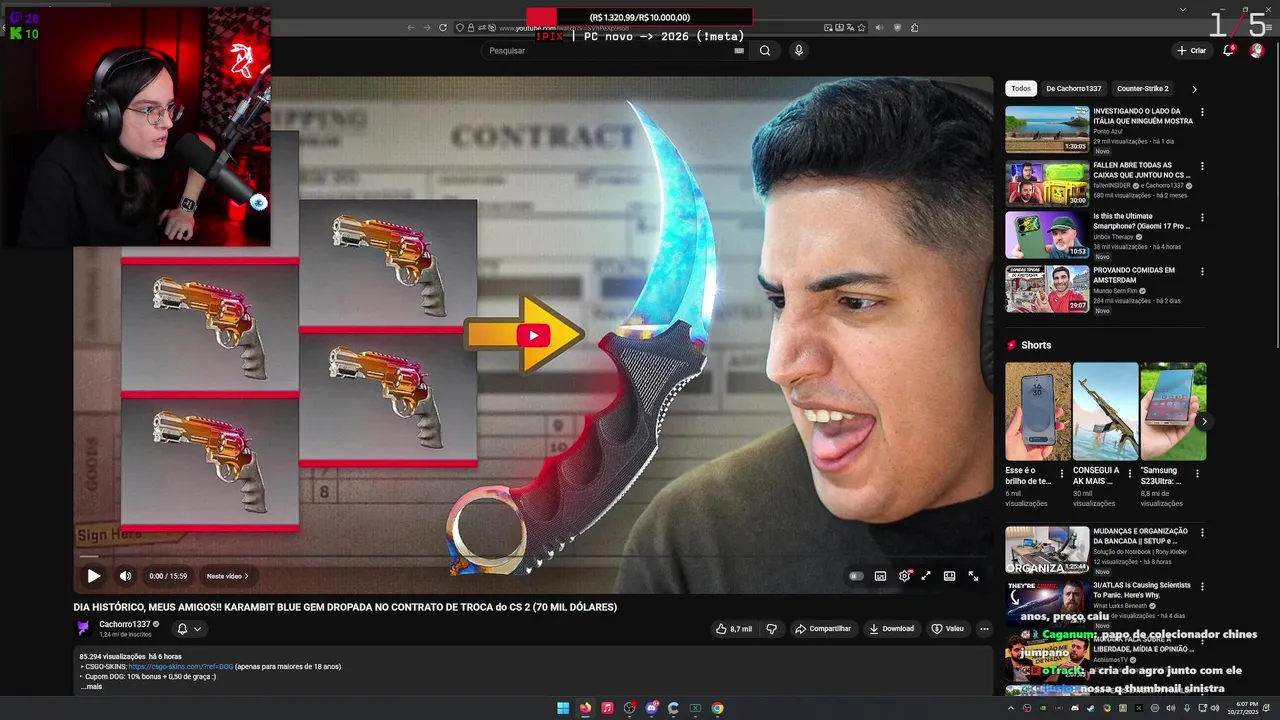Viewport: 1280px width, 720px height.
Task: Dislike the video thumbs-down icon
Action: [771, 629]
